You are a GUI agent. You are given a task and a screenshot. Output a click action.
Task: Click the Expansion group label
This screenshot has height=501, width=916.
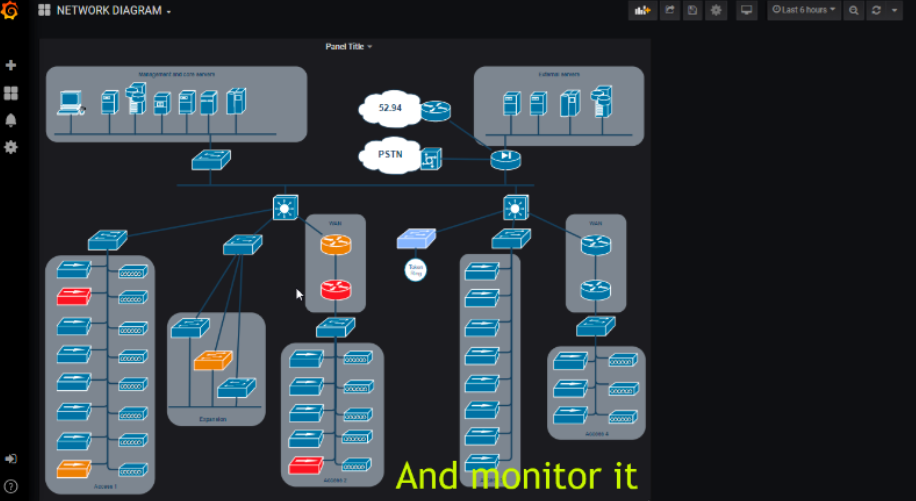tap(213, 419)
